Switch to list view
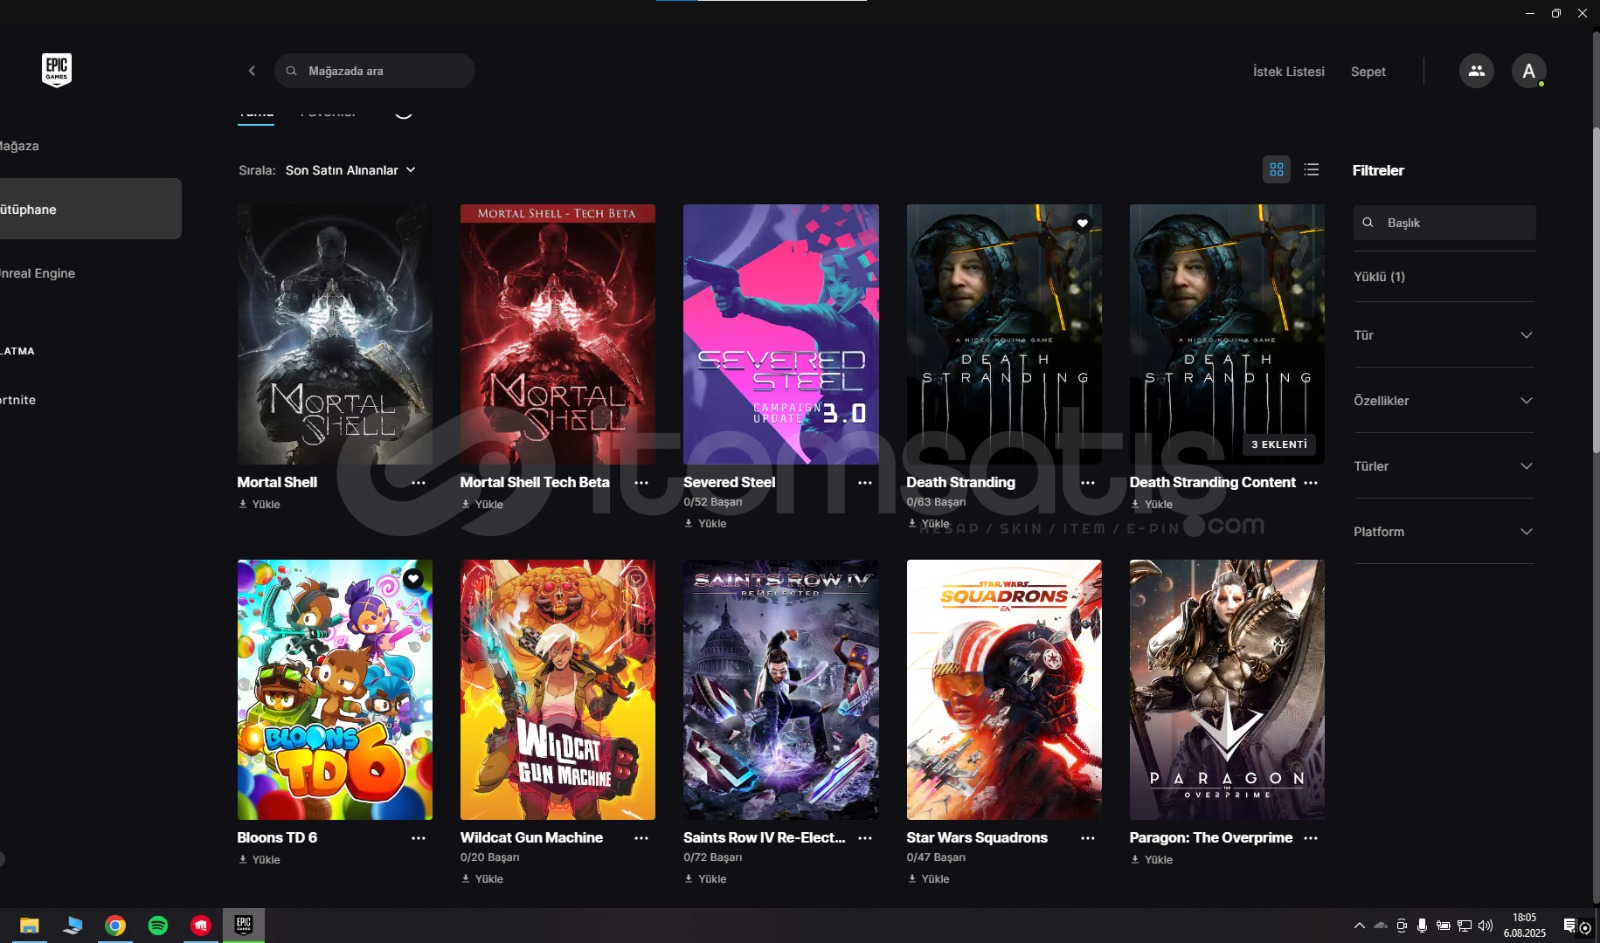 coord(1311,170)
